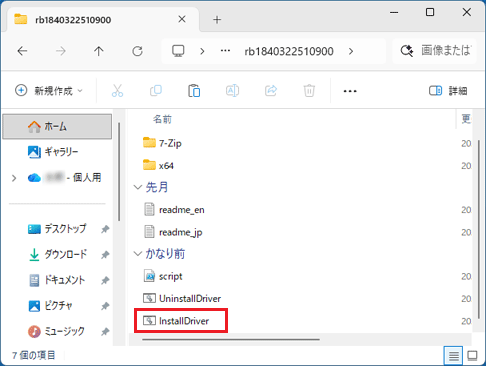Add a new tab with plus button
The image size is (486, 366).
(x=217, y=20)
